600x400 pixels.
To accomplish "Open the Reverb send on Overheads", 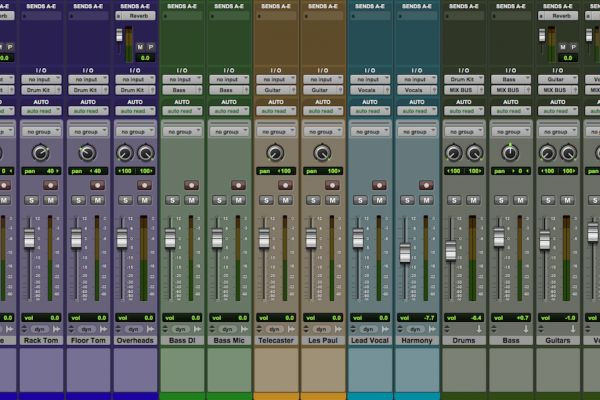I will point(139,16).
